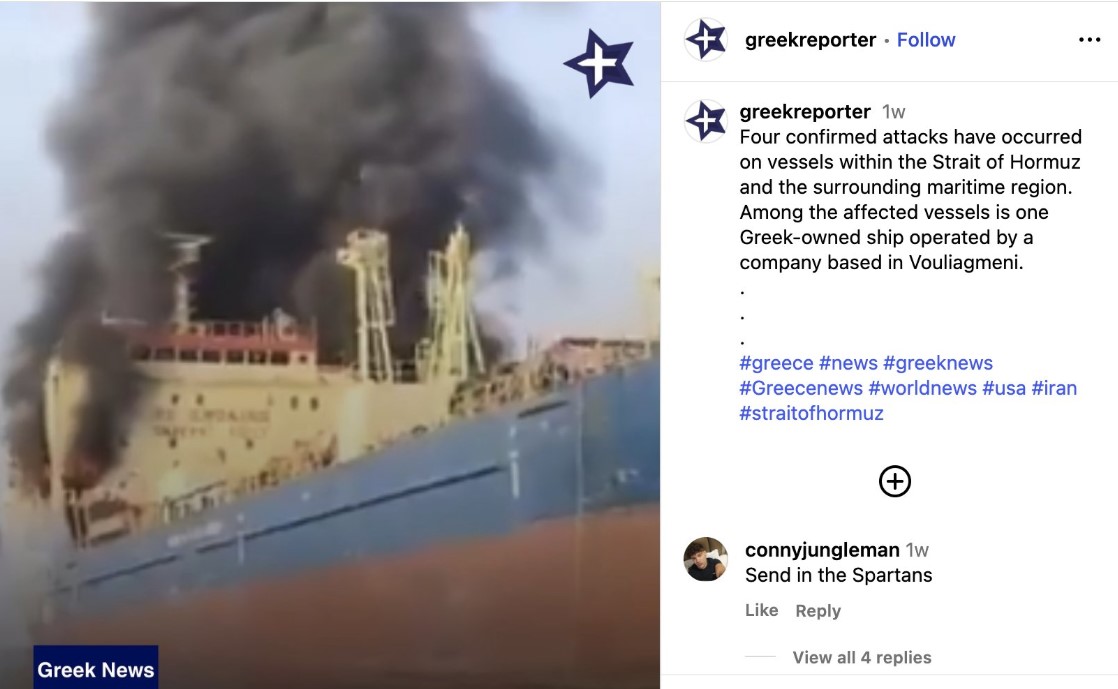Screen dimensions: 1118x689
Task: Open the #news hashtag
Action: click(848, 363)
